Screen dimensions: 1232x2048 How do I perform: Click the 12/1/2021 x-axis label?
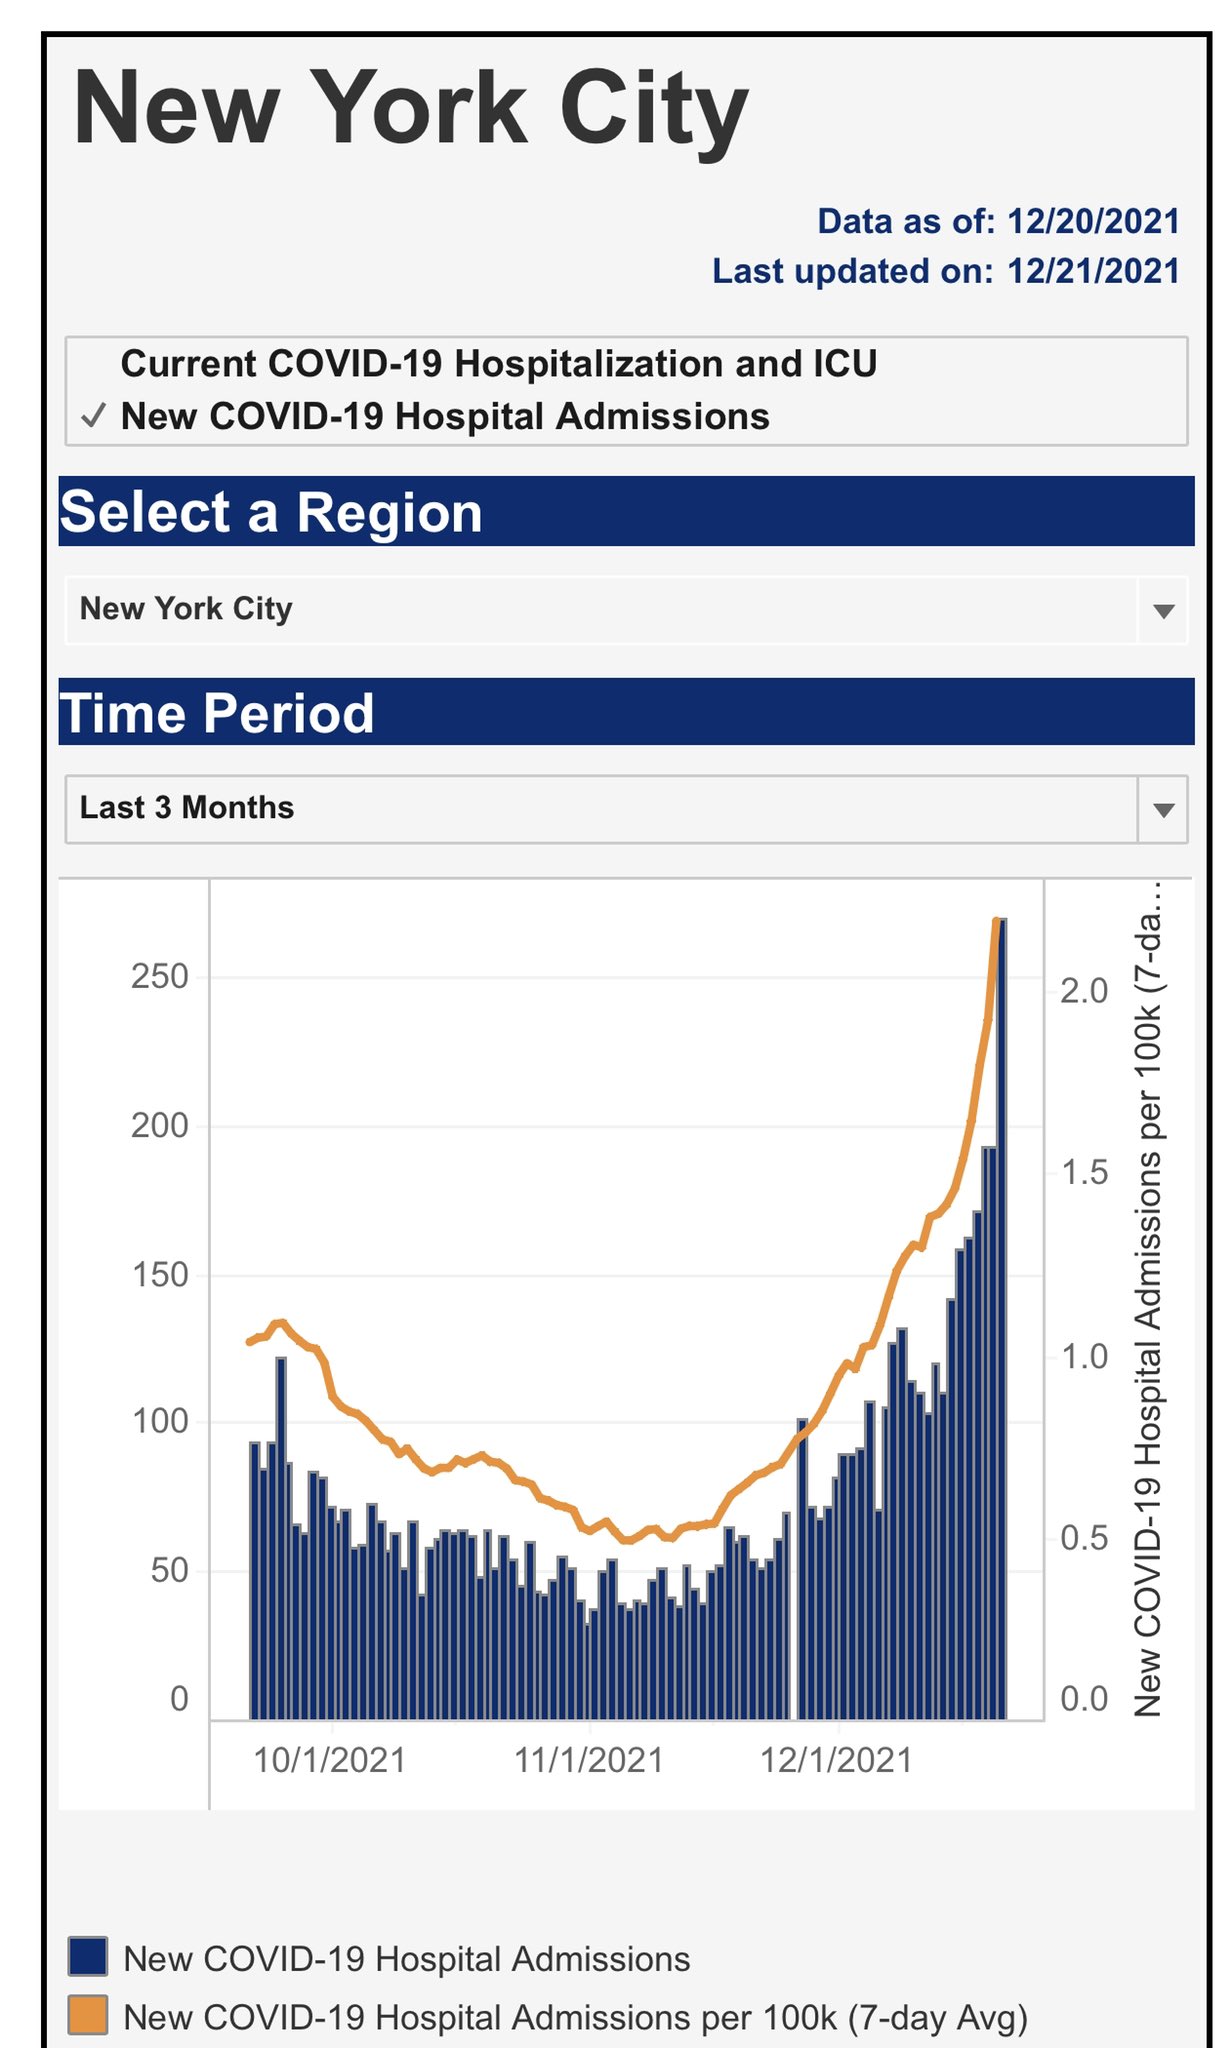[x=837, y=1761]
